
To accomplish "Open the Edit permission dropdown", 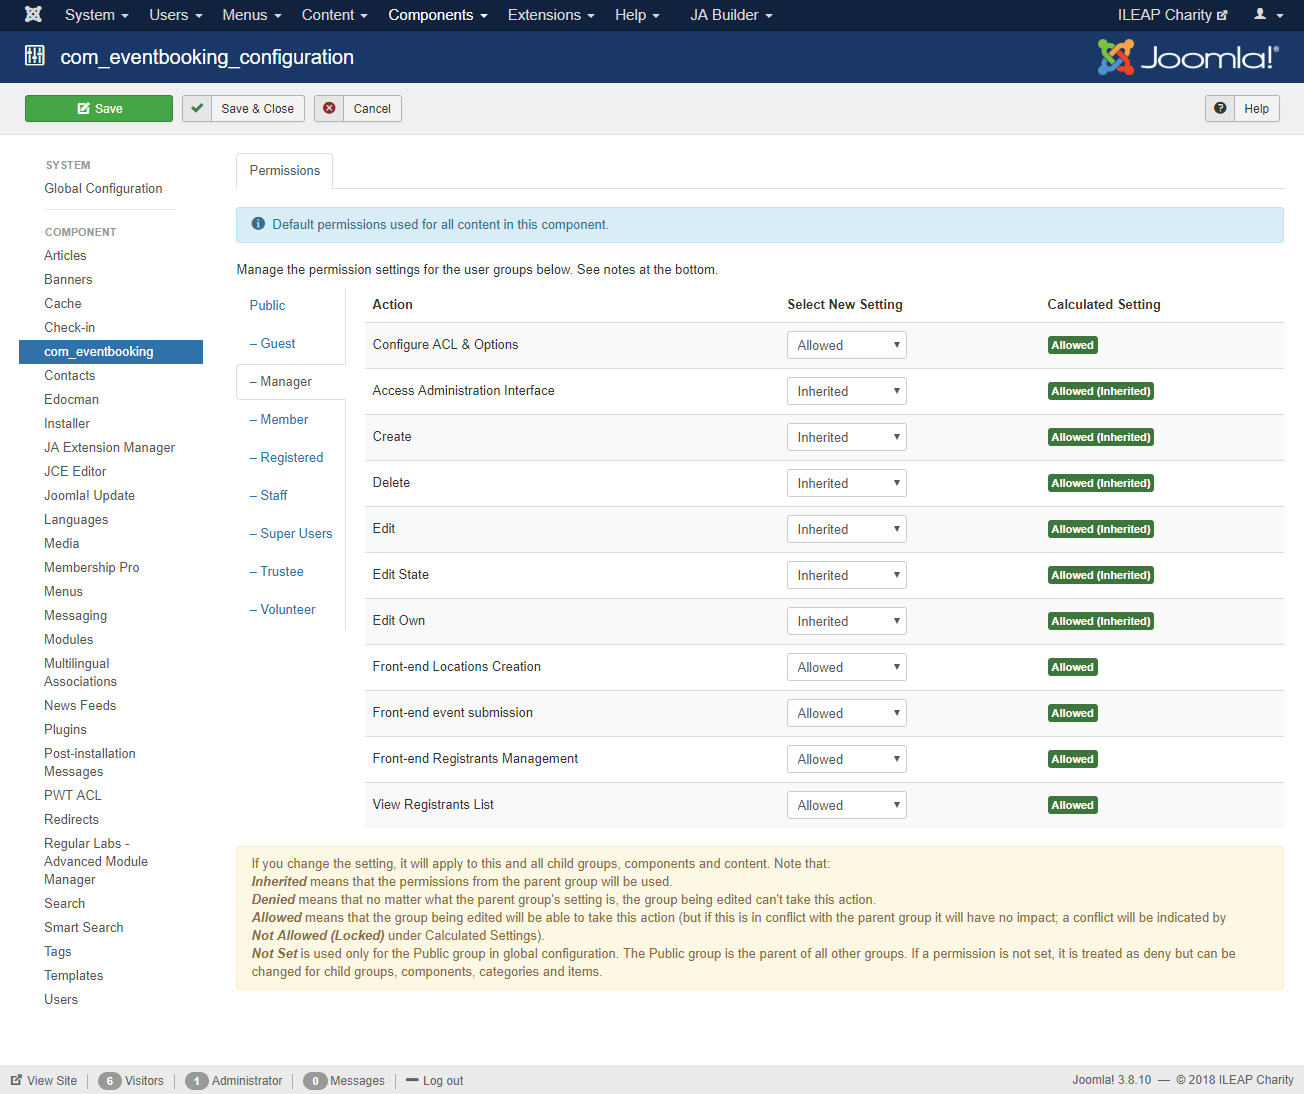I will point(846,529).
